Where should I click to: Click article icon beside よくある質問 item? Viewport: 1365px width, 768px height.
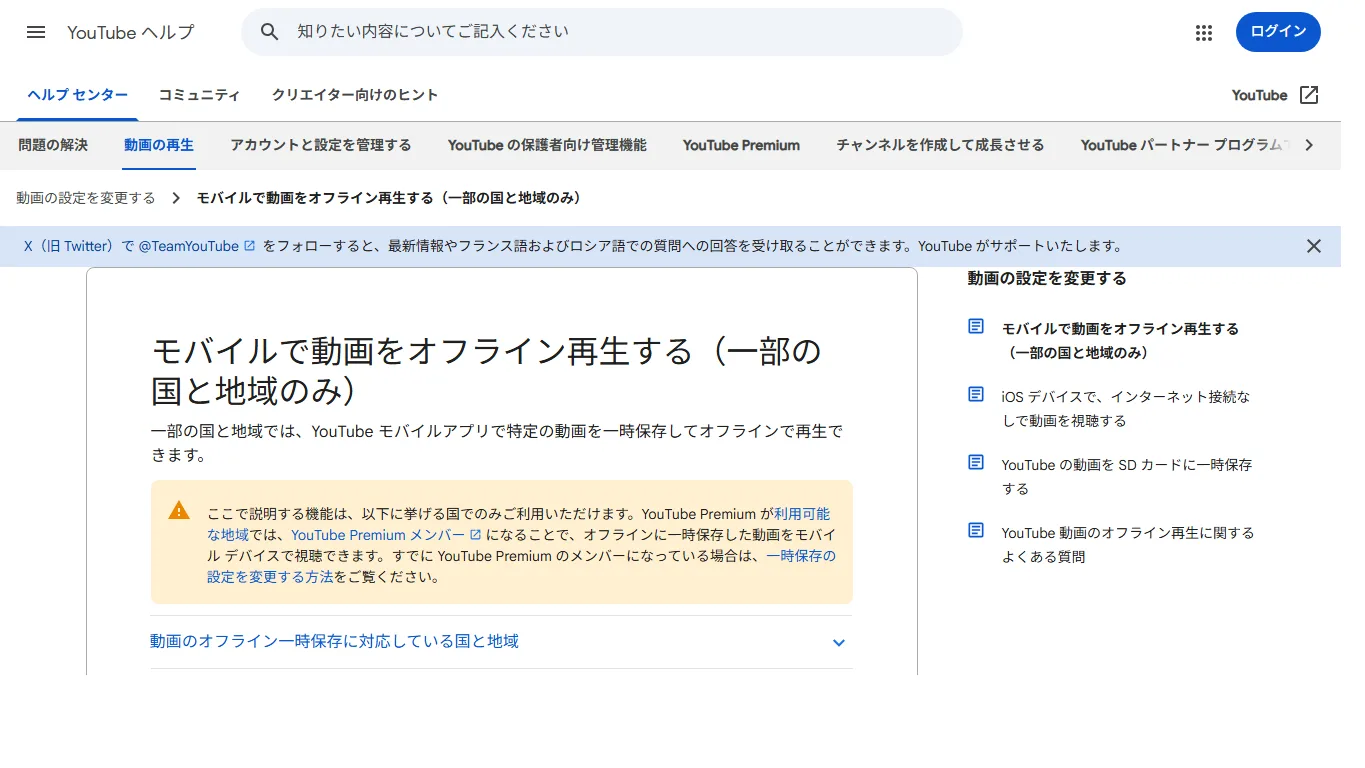pos(976,531)
